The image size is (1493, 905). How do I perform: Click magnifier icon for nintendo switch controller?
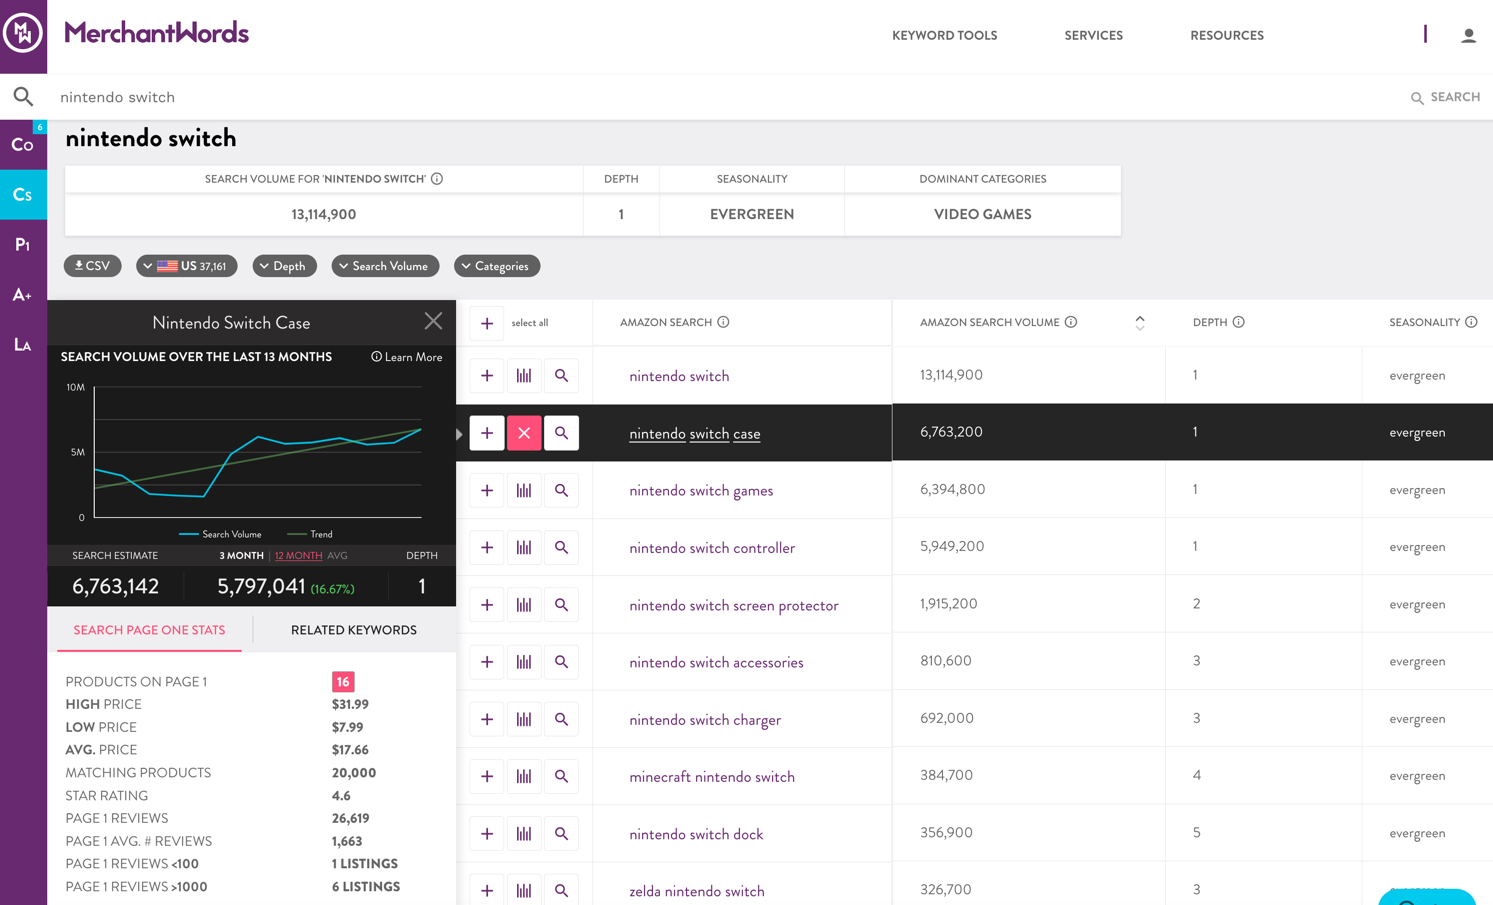[x=561, y=548]
